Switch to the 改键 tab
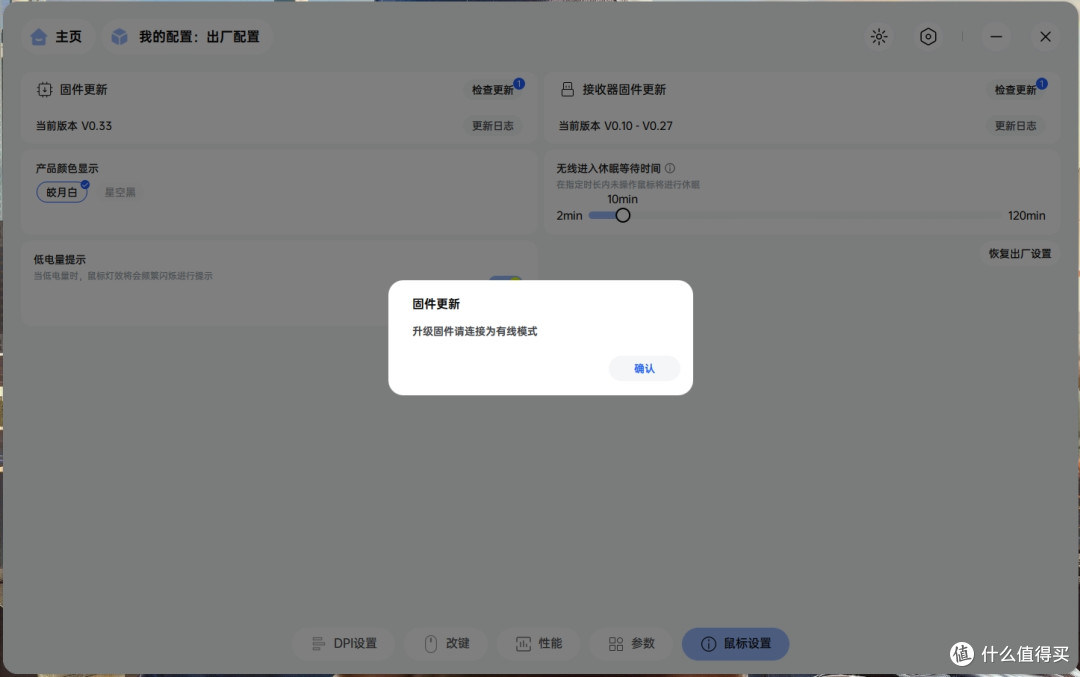Screen dimensions: 1080x677 (446, 643)
